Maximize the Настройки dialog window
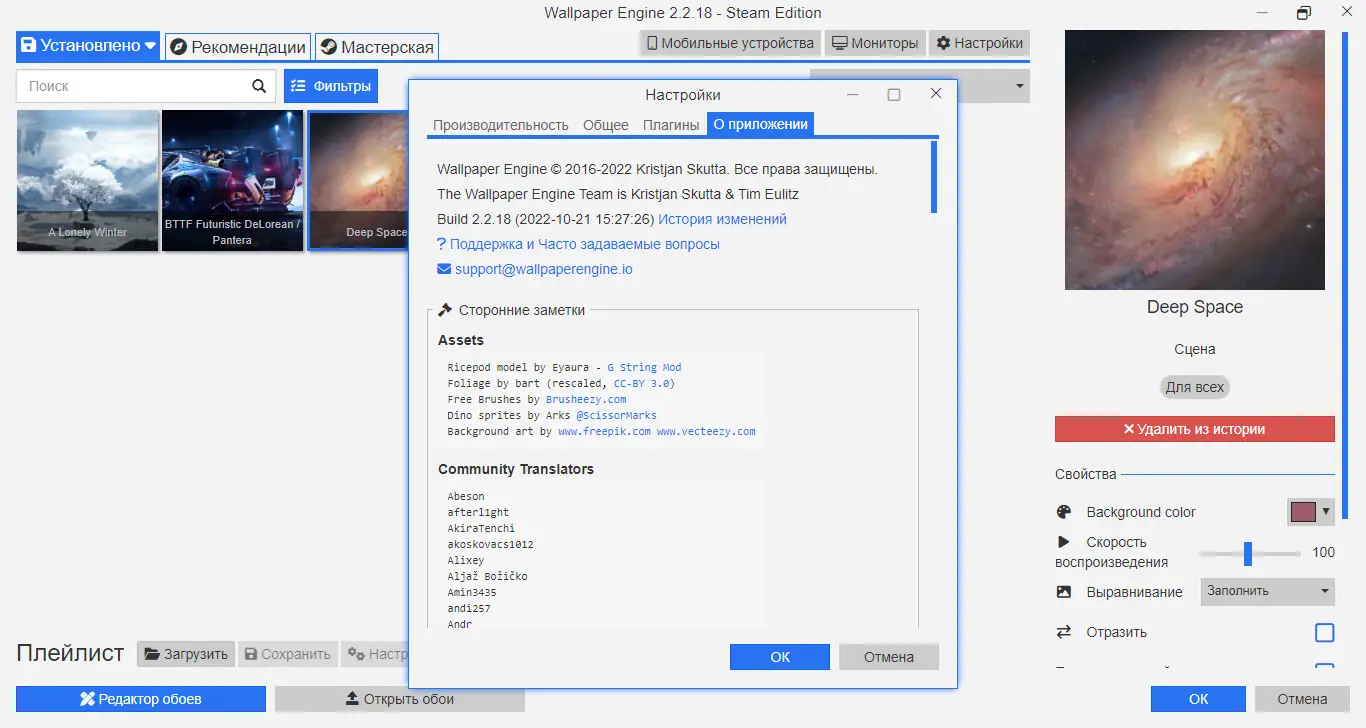This screenshot has width=1366, height=728. (894, 94)
